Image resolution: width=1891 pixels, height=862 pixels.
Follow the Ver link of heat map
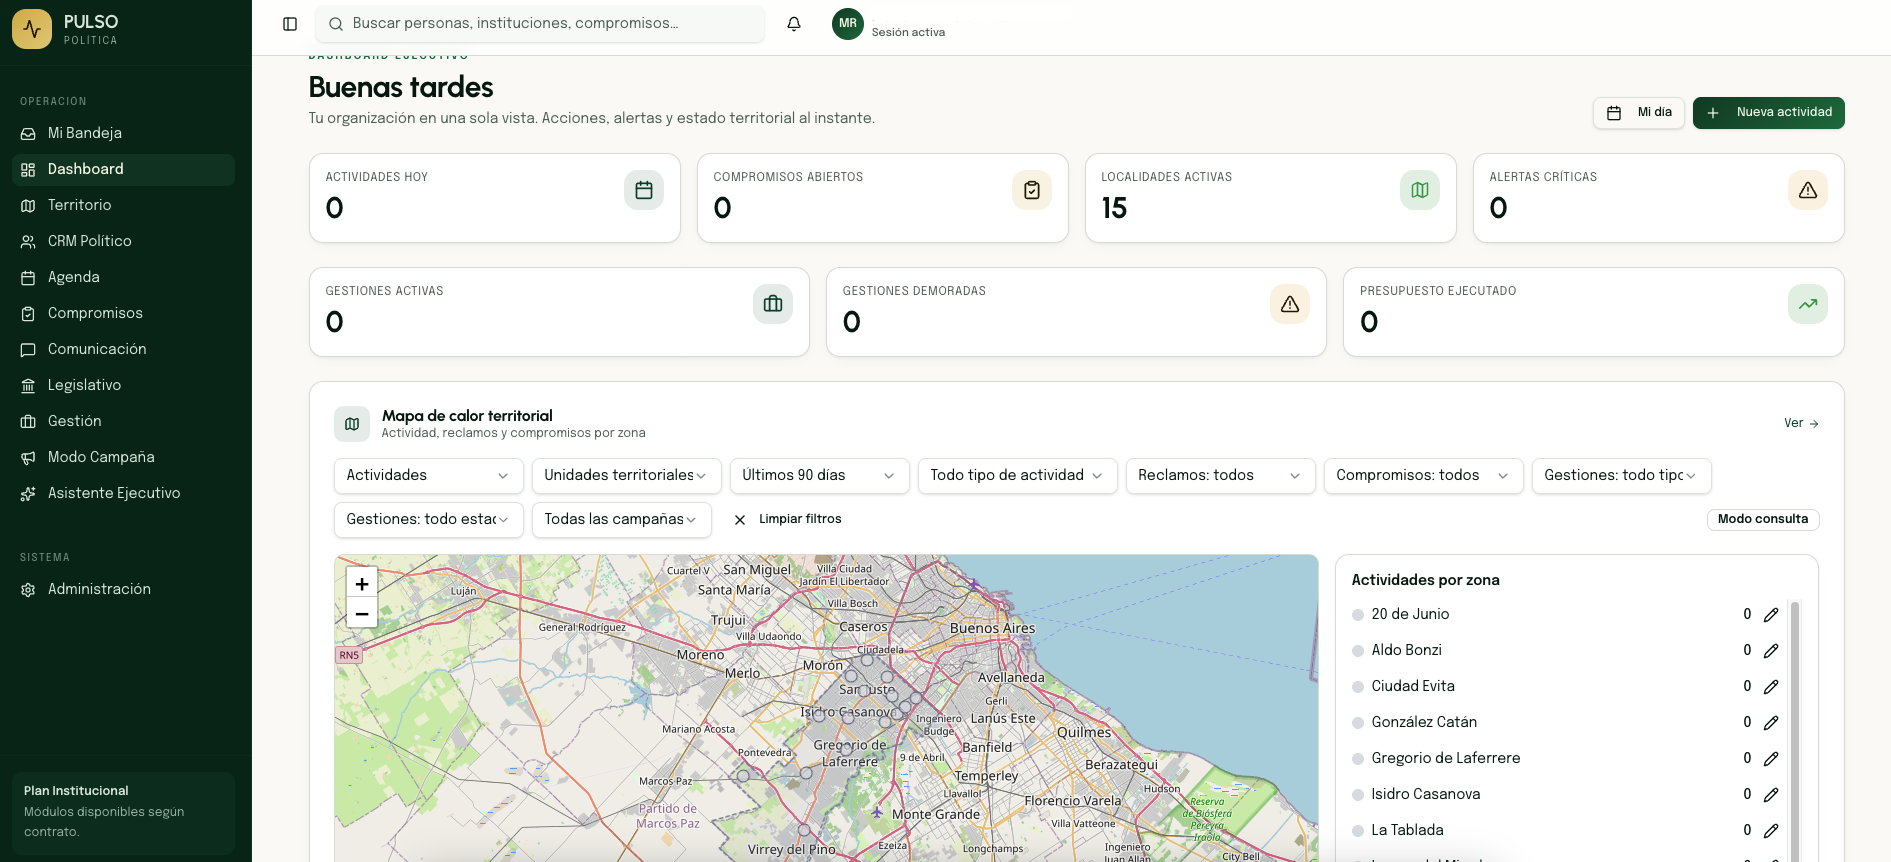(x=1801, y=424)
